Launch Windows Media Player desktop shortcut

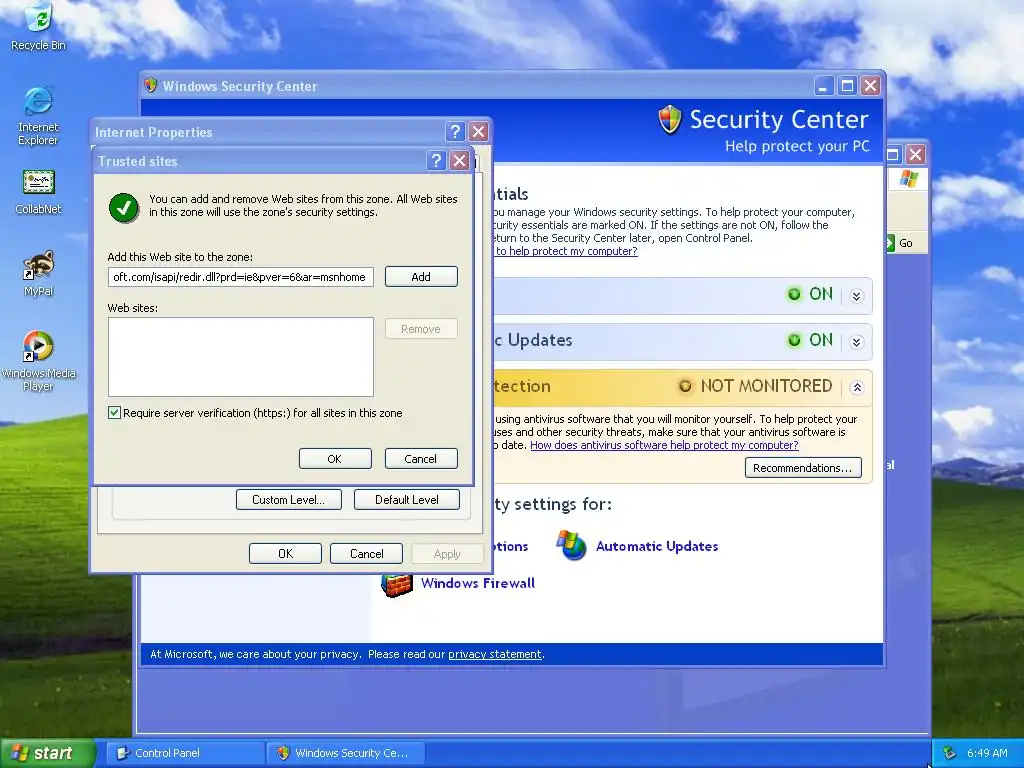pyautogui.click(x=39, y=360)
